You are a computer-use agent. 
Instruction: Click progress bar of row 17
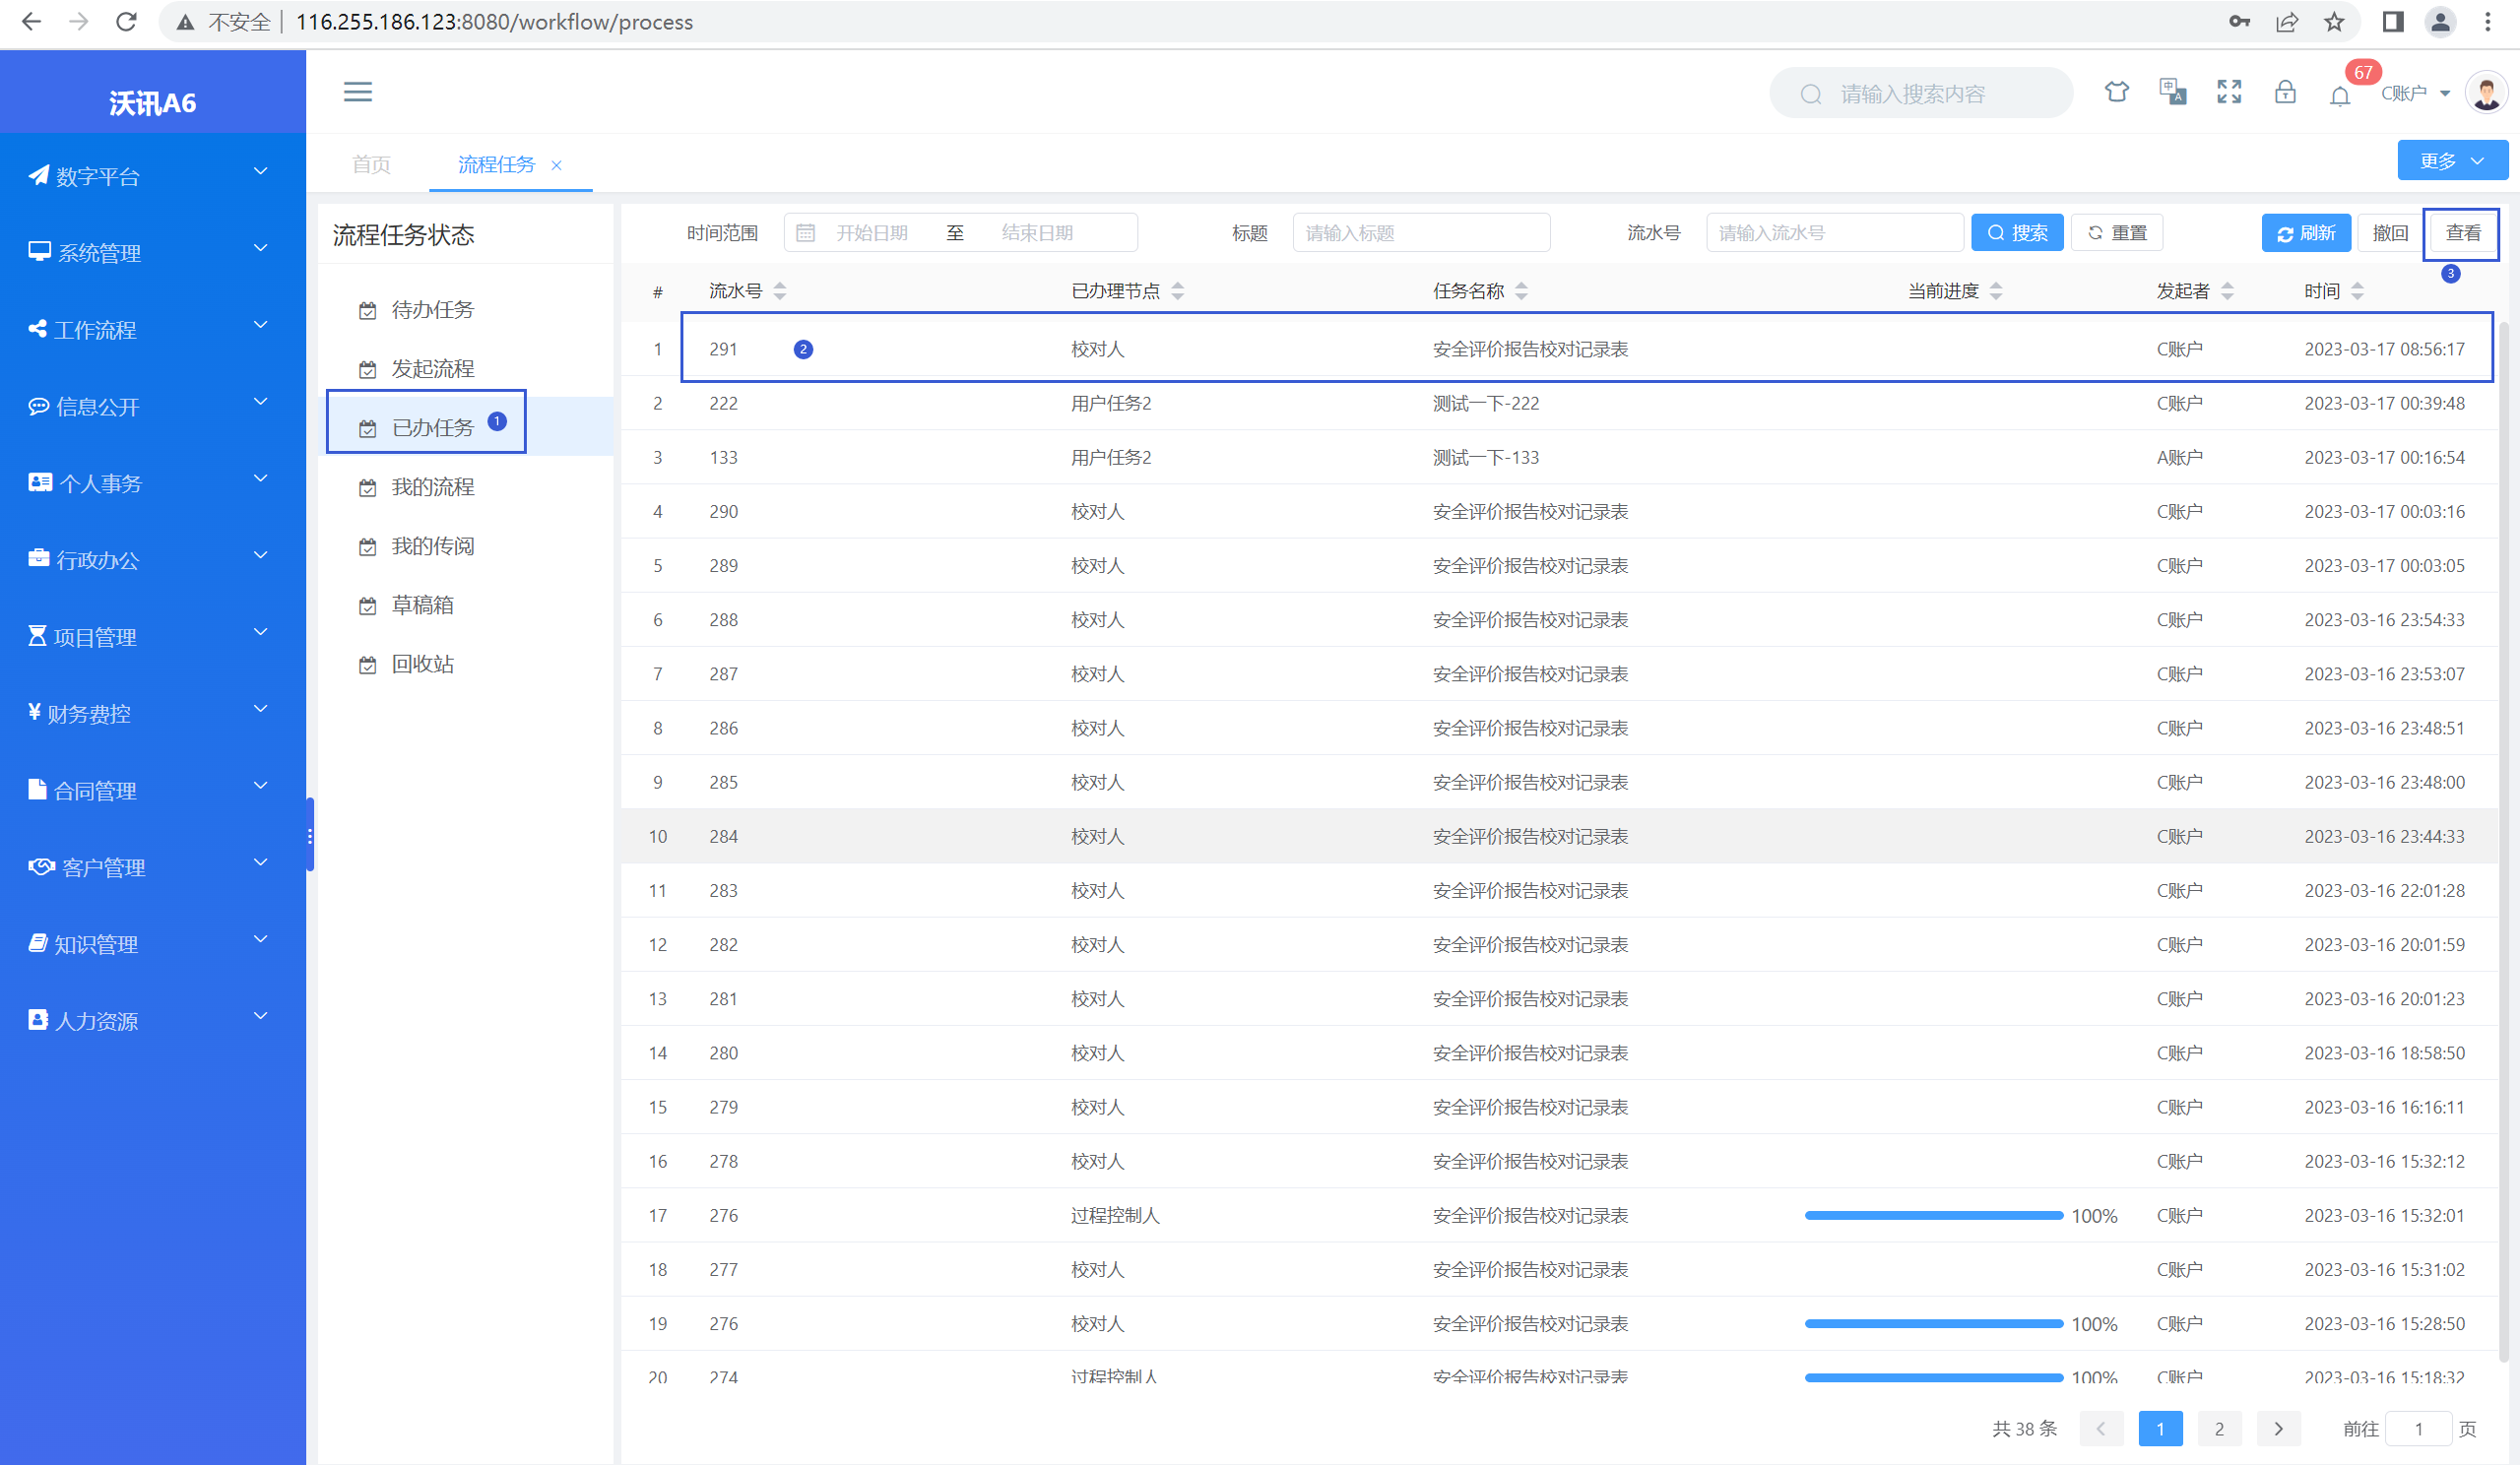(x=1934, y=1215)
